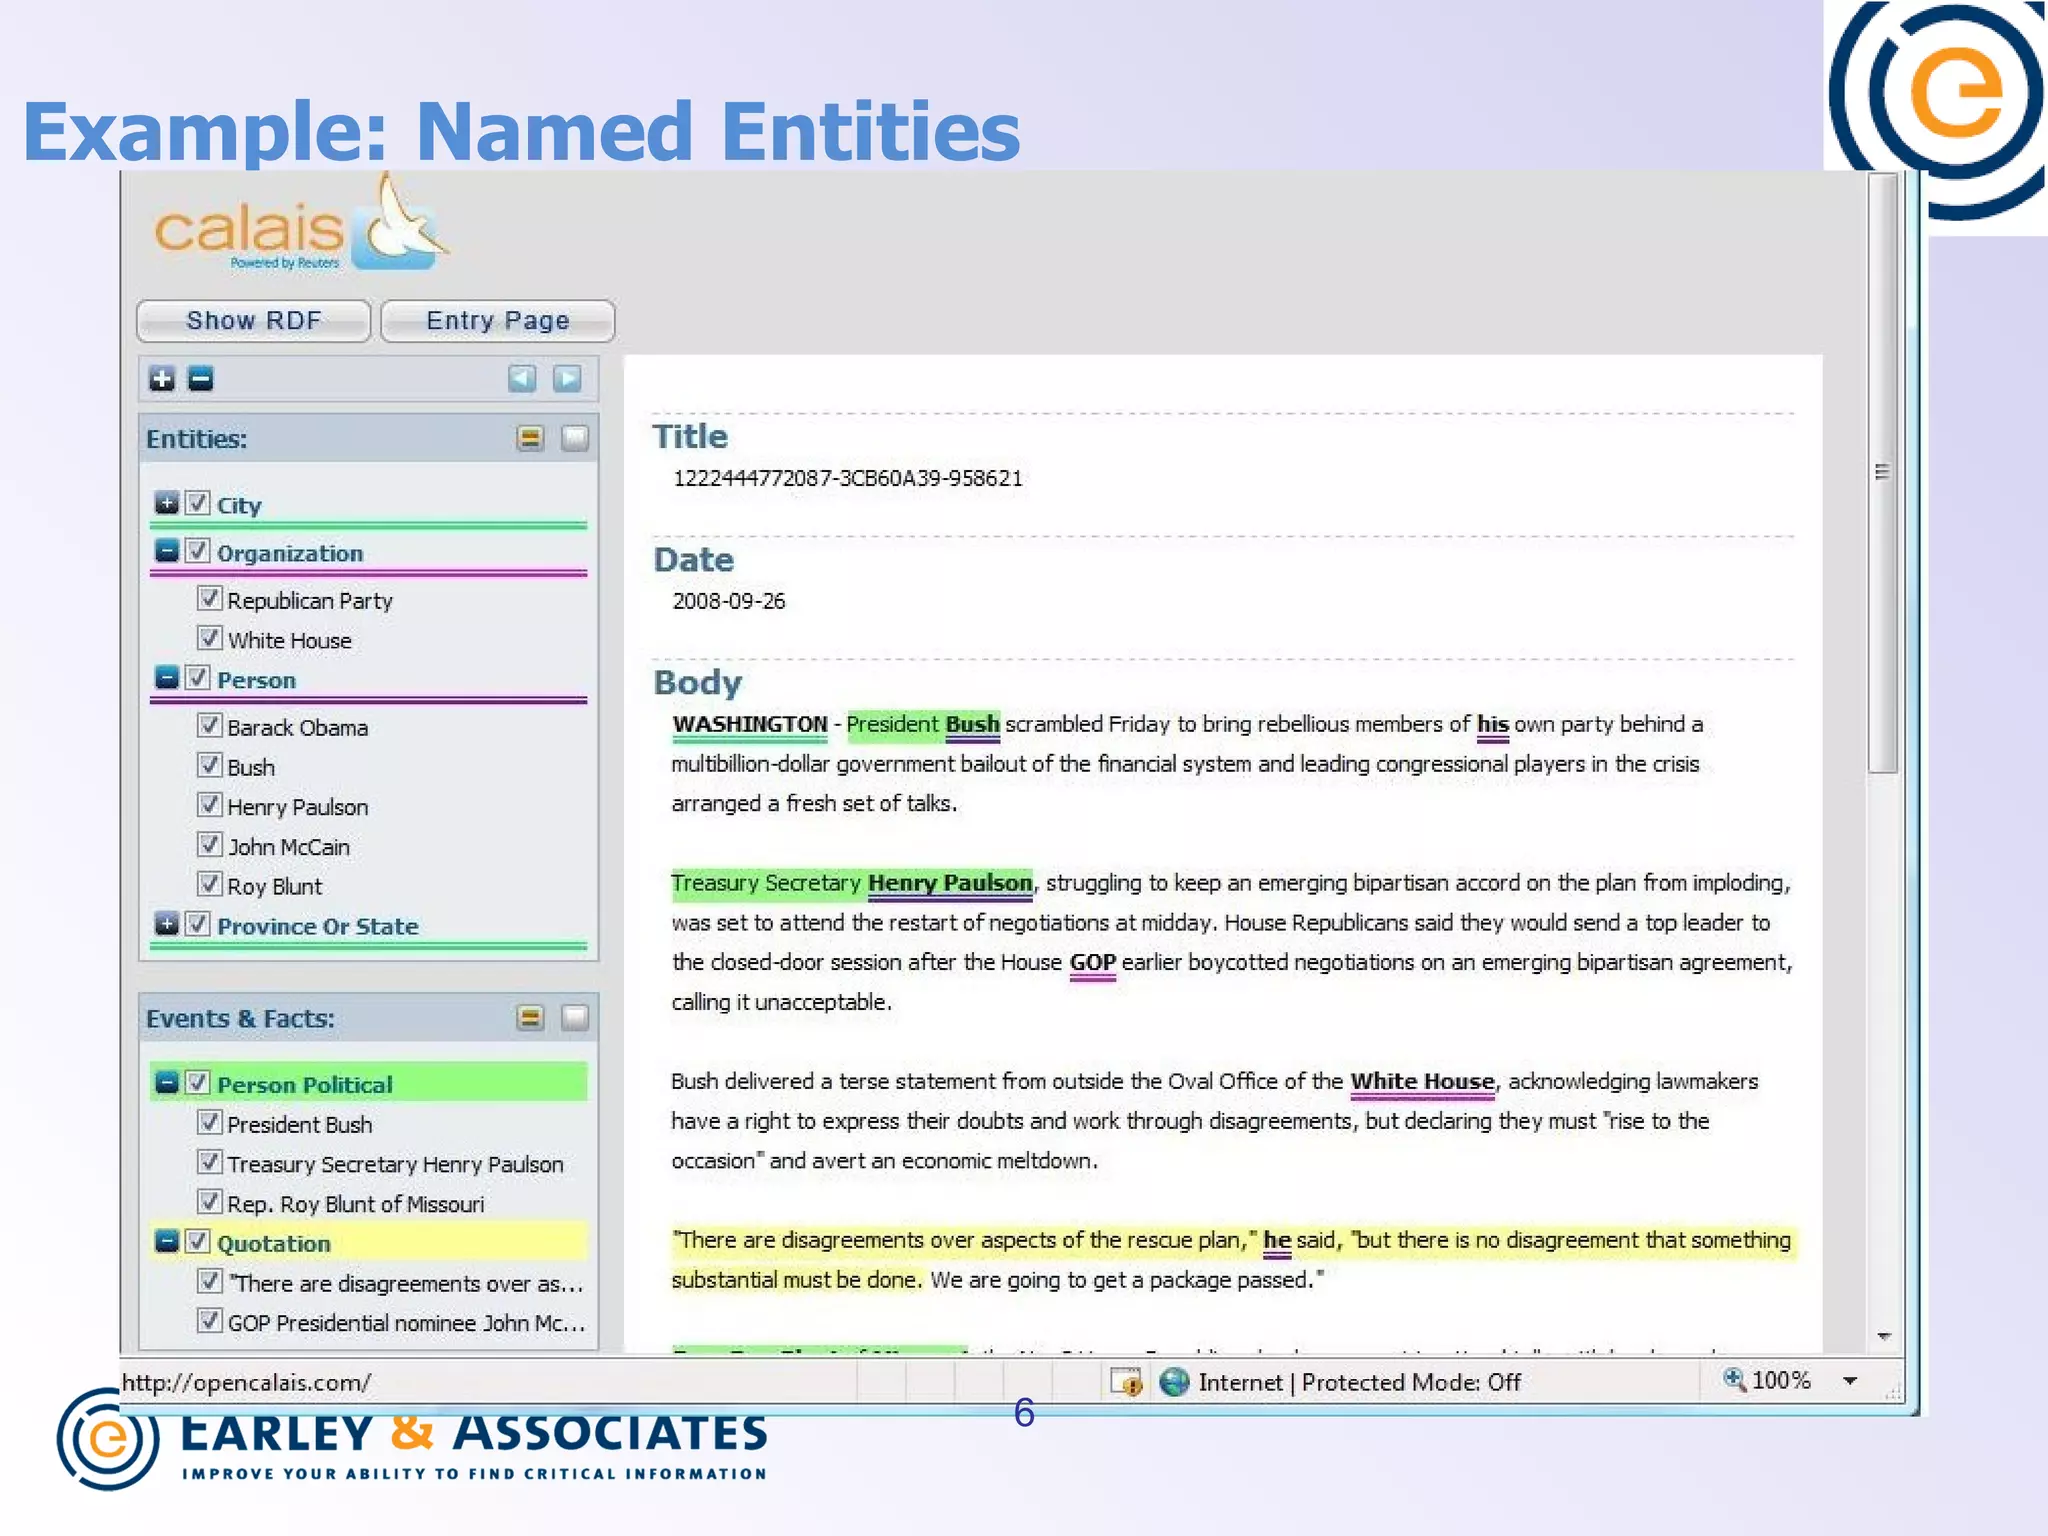Click the next right-arrow navigation icon
Image resolution: width=2048 pixels, height=1536 pixels.
point(567,379)
